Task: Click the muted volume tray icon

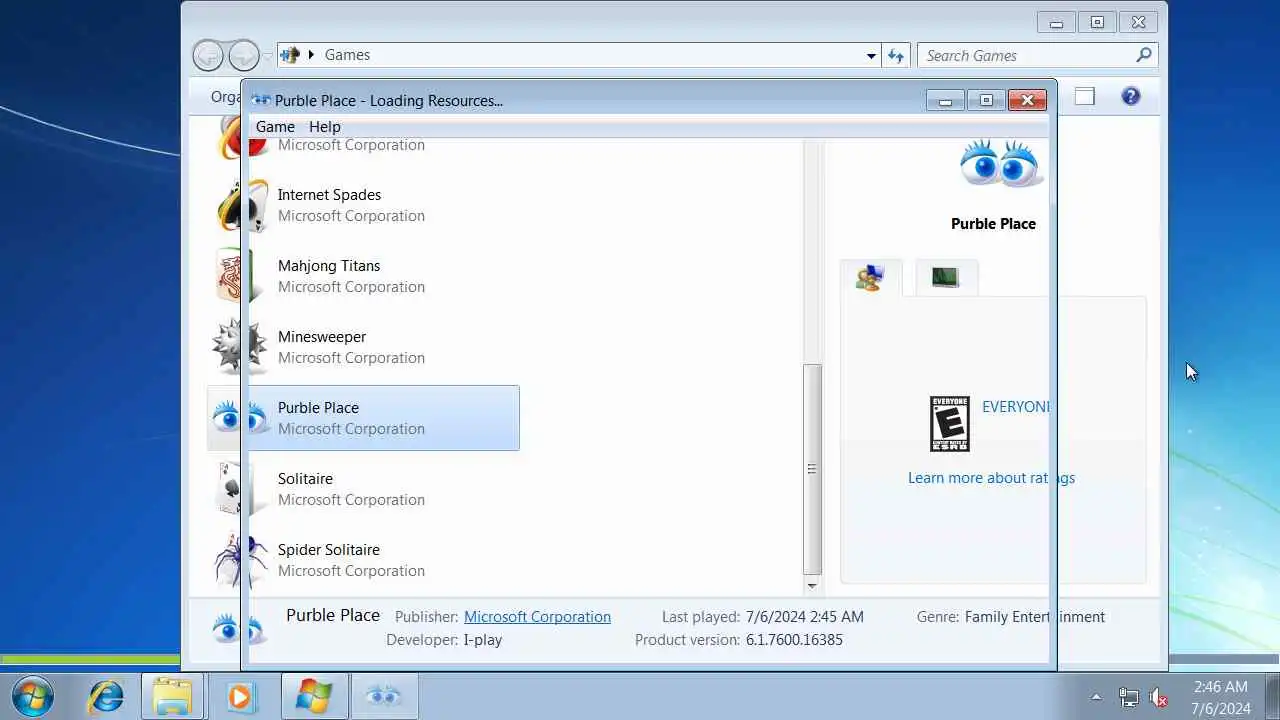Action: [1159, 697]
